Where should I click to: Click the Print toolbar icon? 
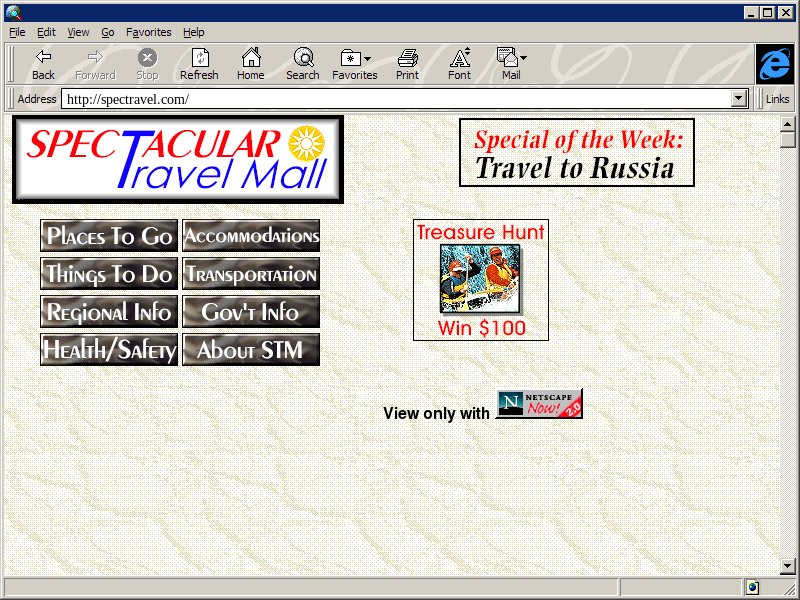(407, 58)
